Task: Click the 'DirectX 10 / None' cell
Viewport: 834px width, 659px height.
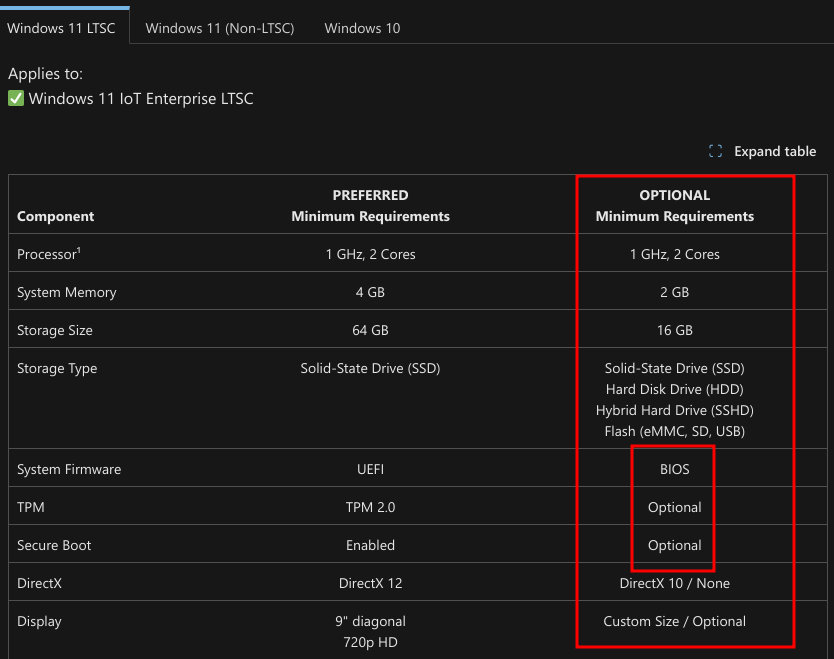Action: point(674,583)
